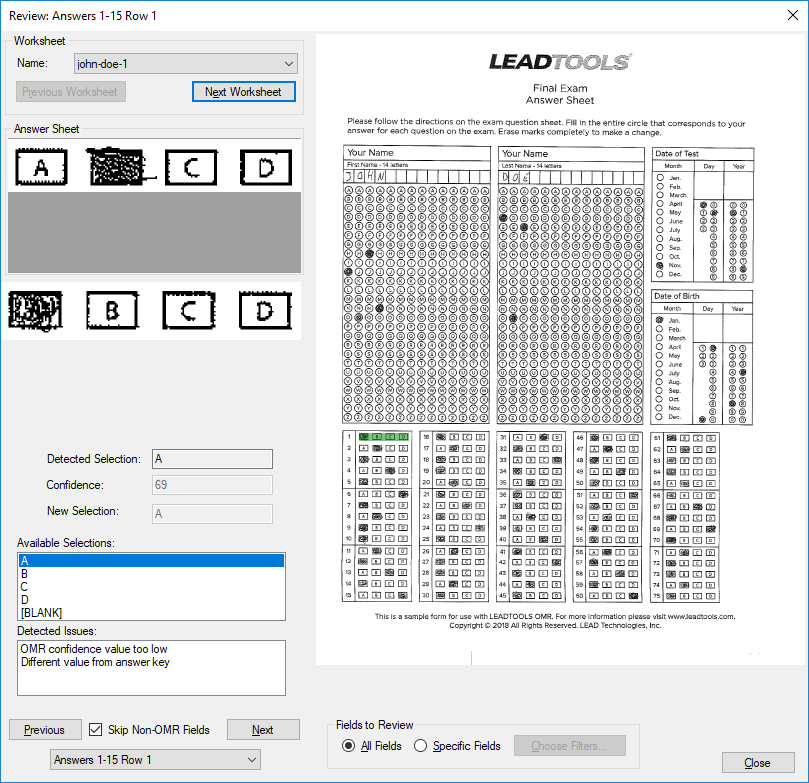Open the worksheet Name dropdown john-doe-1
Viewport: 809px width, 783px height.
coord(186,63)
